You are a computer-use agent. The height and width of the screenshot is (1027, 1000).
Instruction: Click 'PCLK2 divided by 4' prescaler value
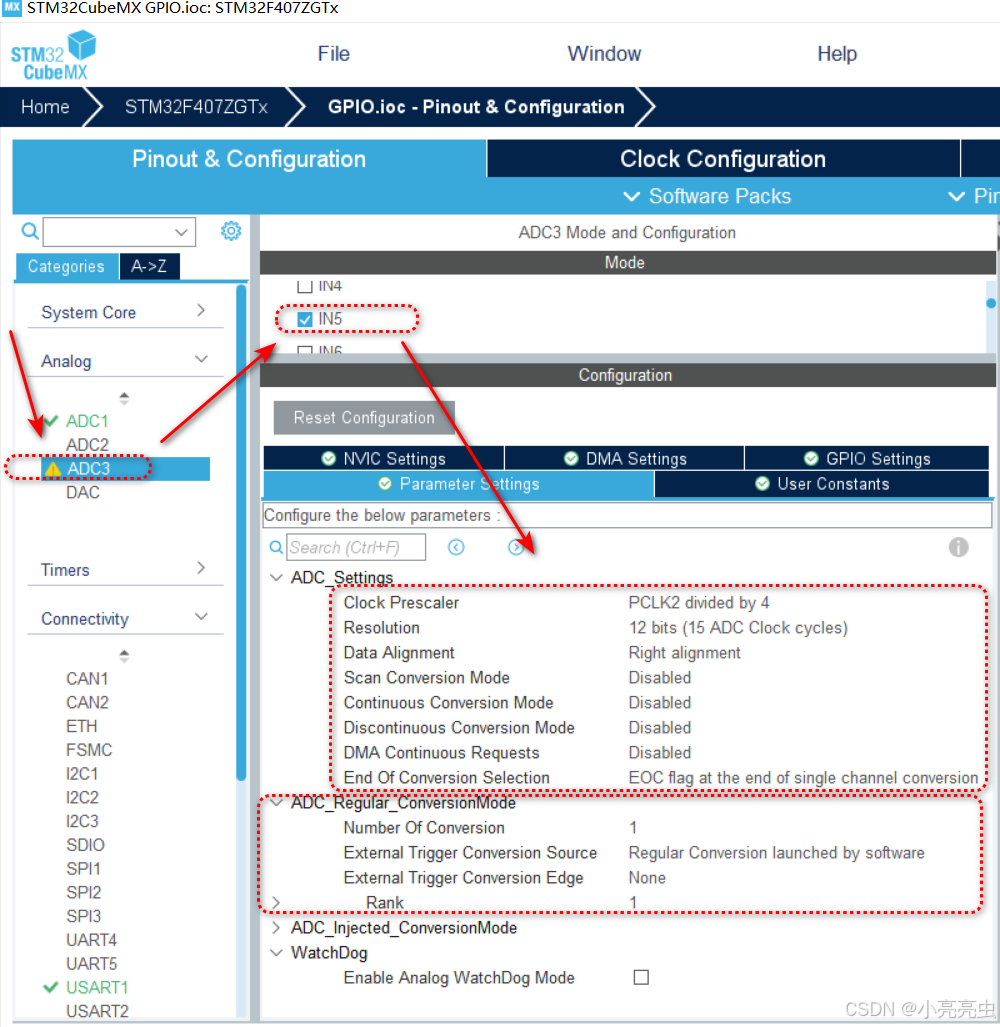pos(699,603)
